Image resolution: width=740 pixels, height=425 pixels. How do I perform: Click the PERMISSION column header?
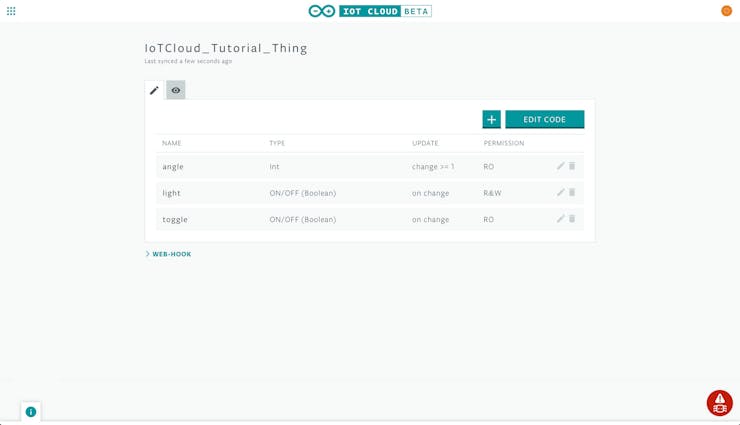pos(504,143)
